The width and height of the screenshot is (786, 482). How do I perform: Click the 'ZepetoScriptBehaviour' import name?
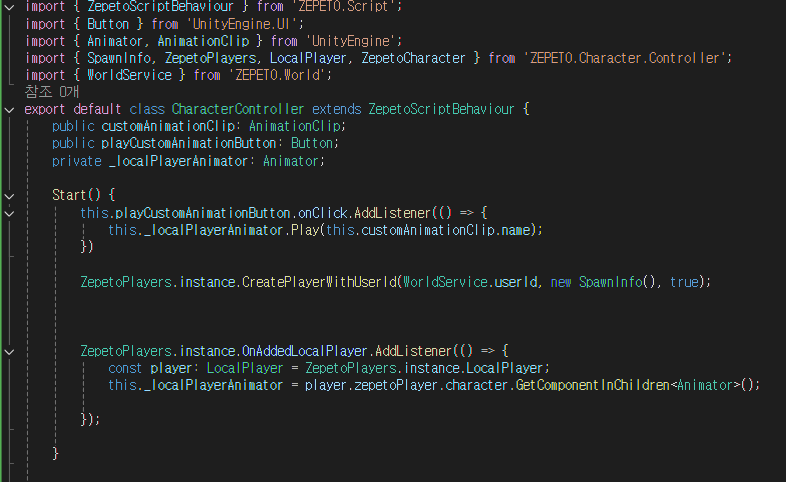point(160,7)
